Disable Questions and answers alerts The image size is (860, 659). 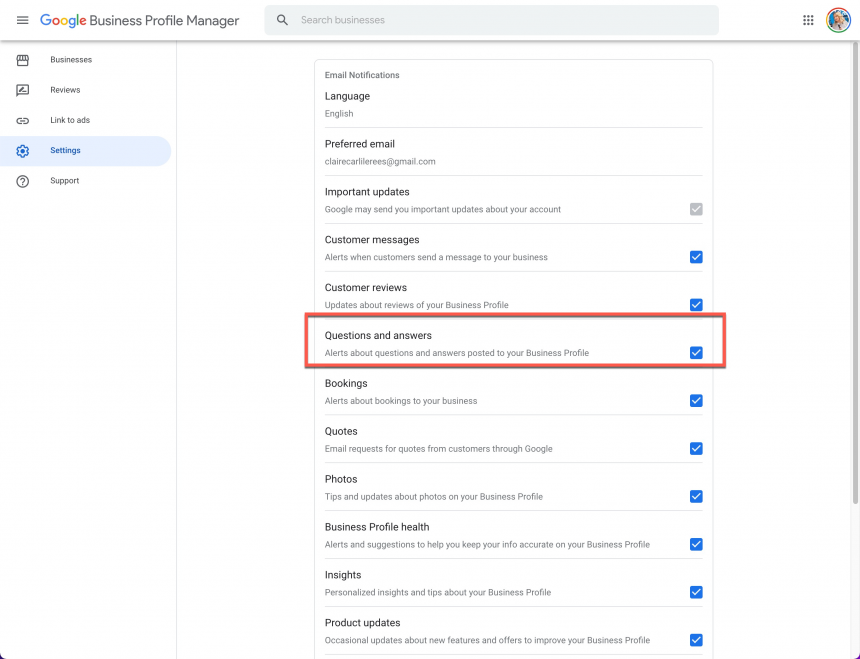point(696,353)
